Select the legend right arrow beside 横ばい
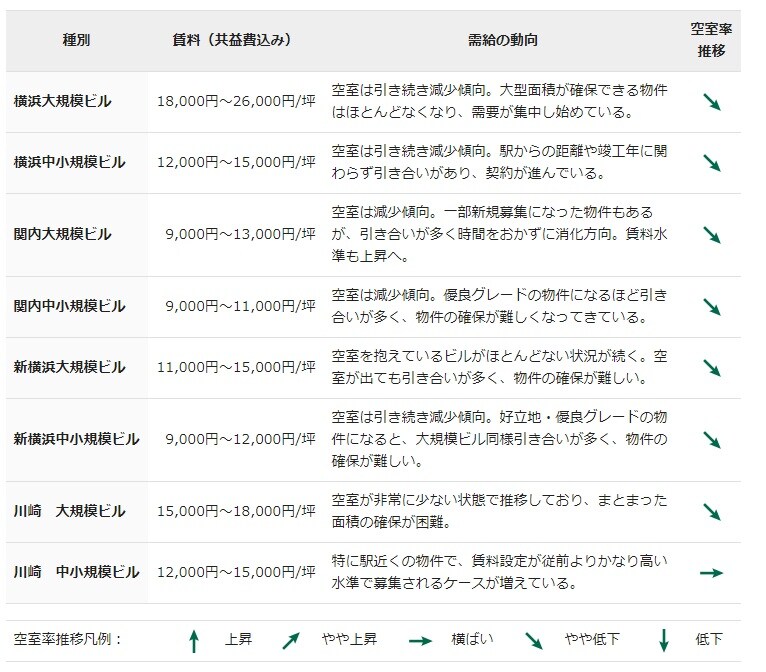766x672 pixels. click(420, 641)
